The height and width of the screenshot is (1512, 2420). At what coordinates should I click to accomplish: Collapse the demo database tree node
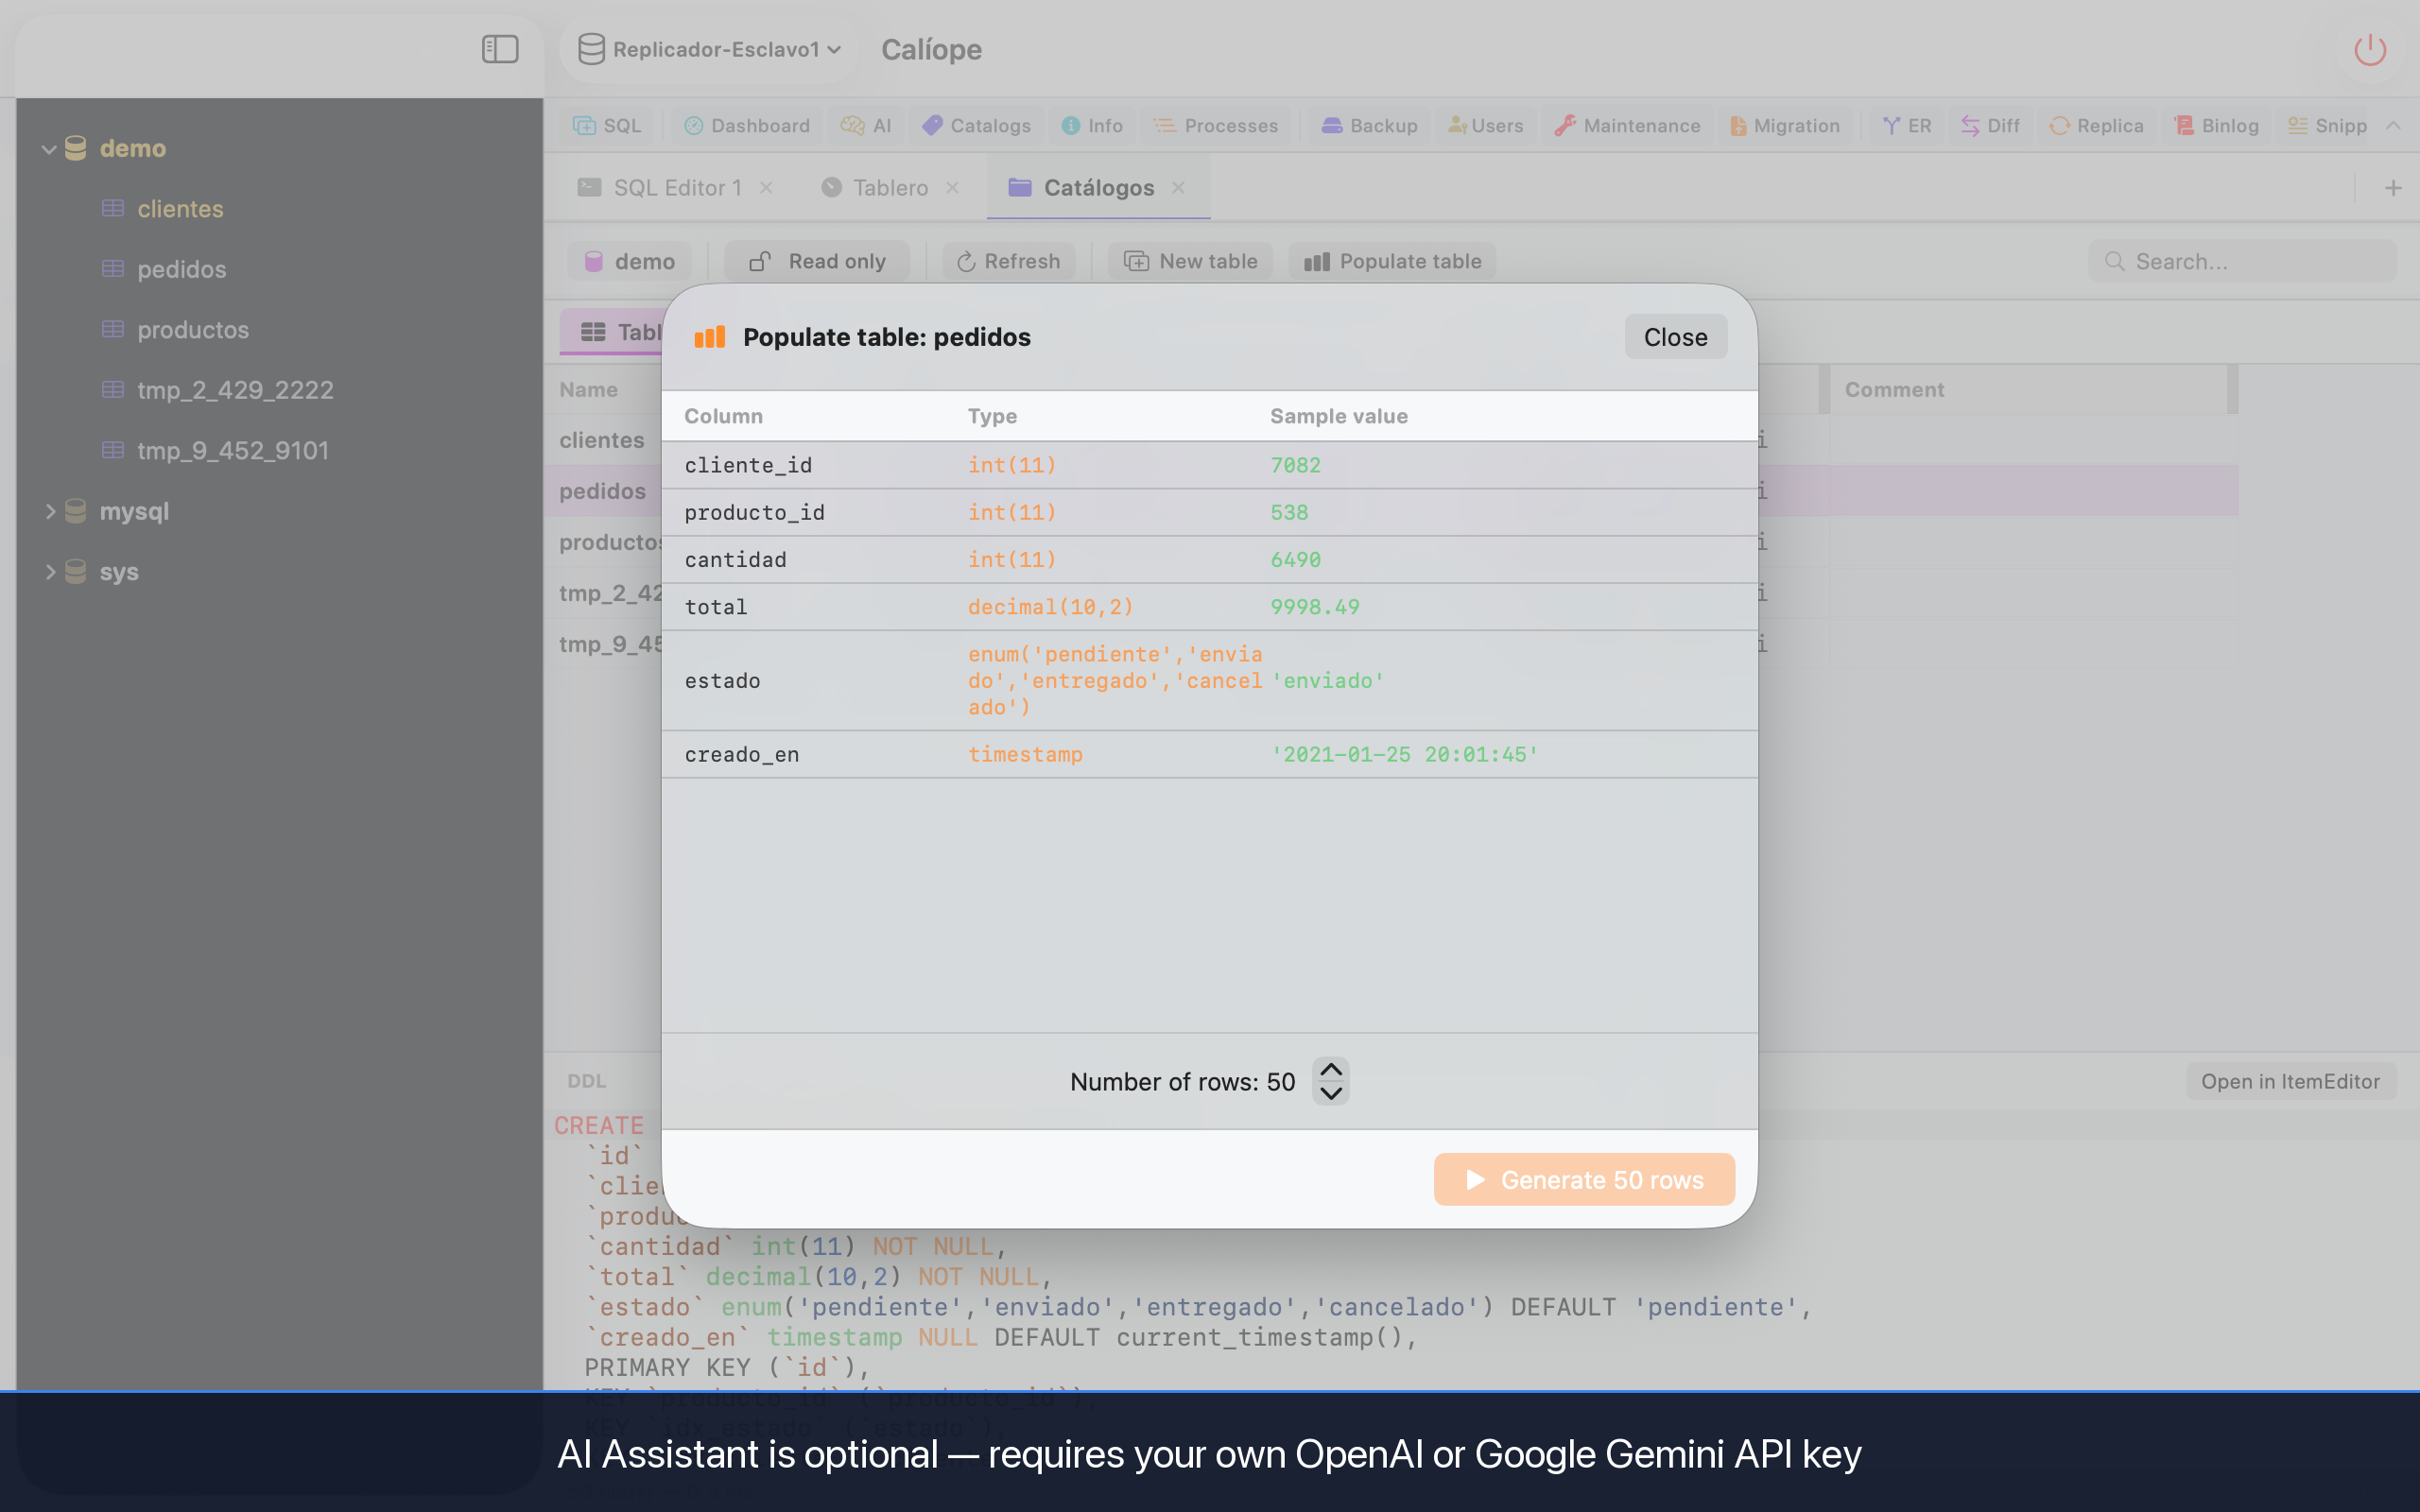(x=48, y=149)
